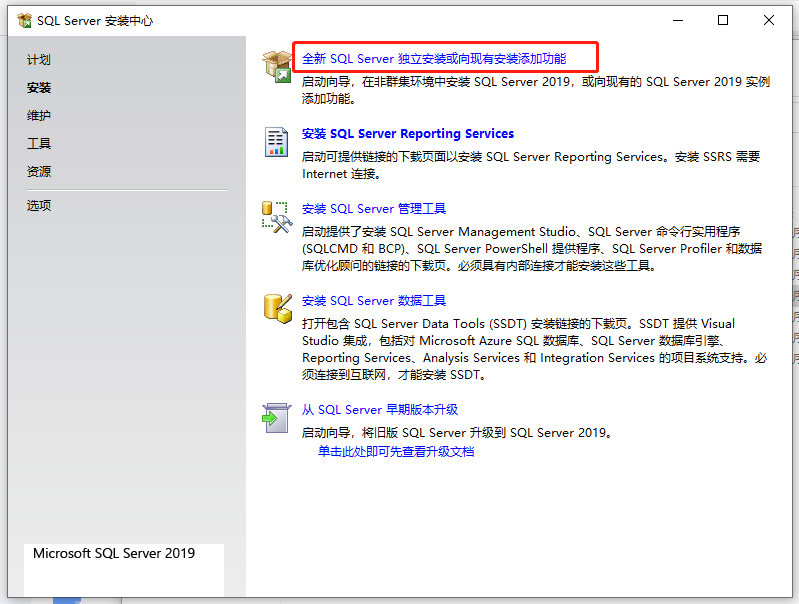Screen dimensions: 799x604
Task: Maximize the SQL Server 安装中心 window
Action: [x=723, y=20]
